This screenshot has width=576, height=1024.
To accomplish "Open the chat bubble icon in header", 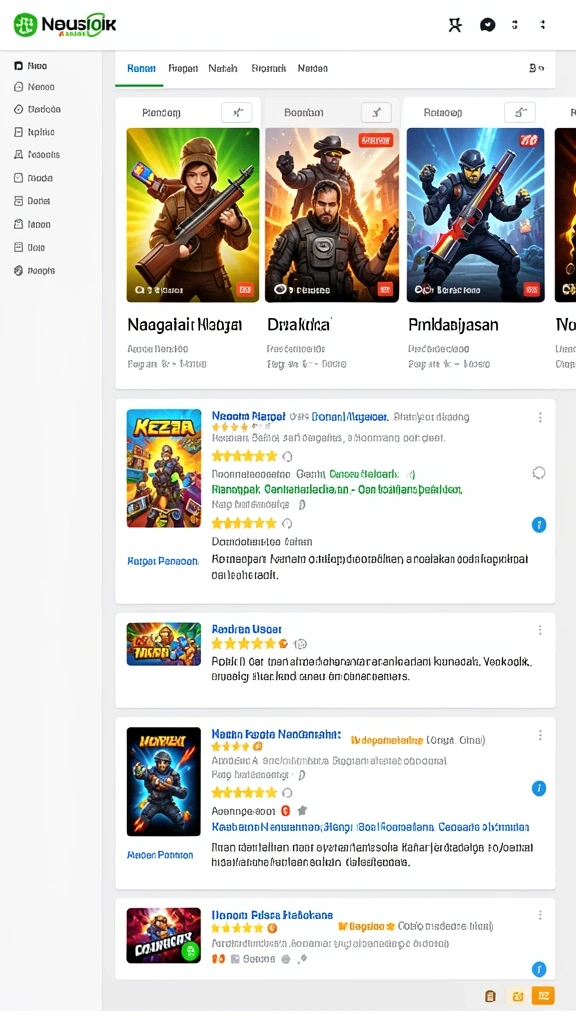I will pos(487,25).
